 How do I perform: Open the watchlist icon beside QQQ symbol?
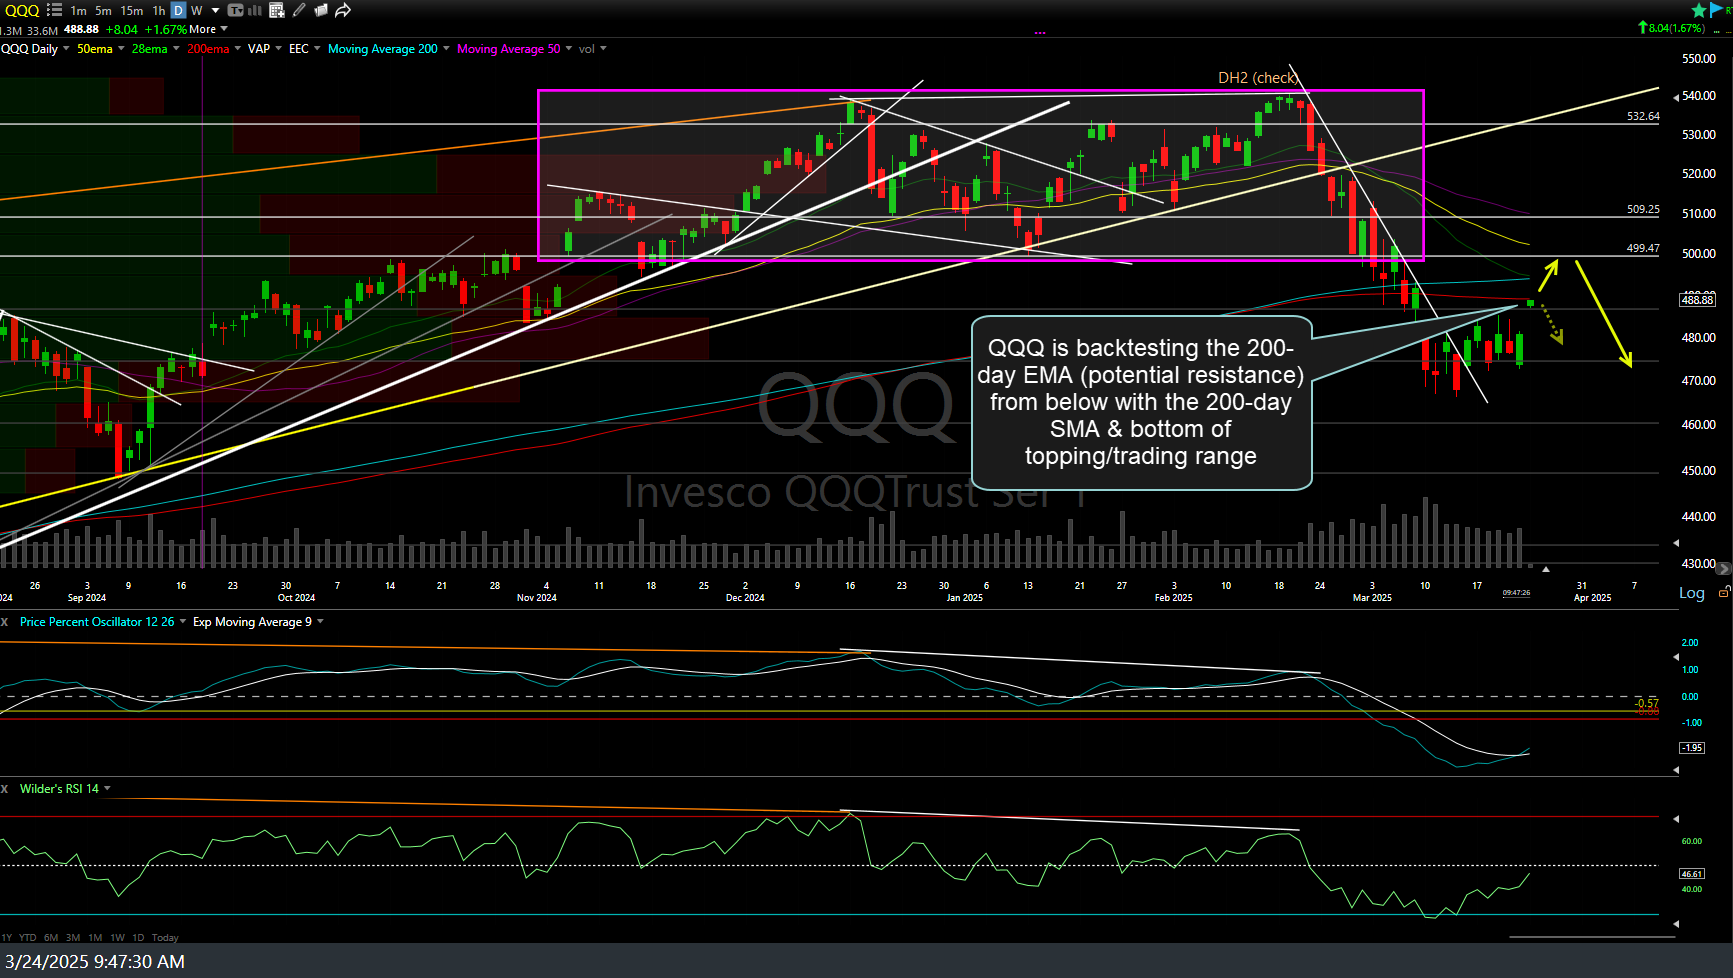[54, 10]
